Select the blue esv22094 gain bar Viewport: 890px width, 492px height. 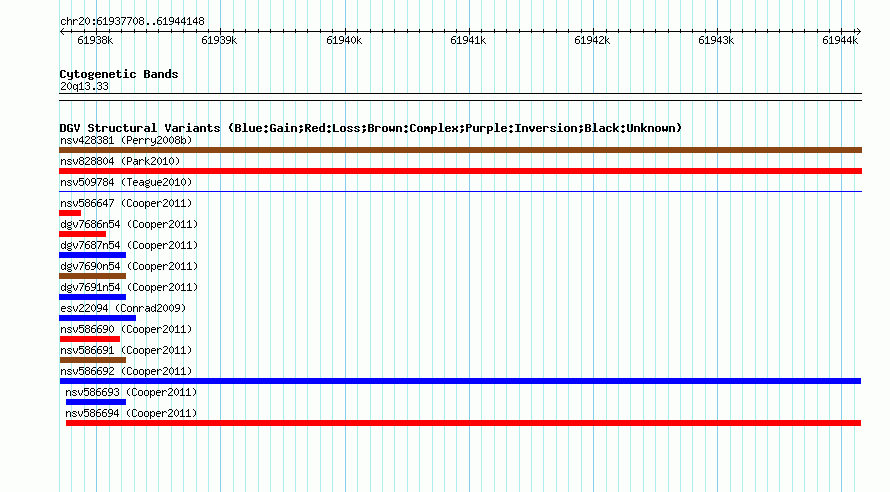pyautogui.click(x=98, y=318)
